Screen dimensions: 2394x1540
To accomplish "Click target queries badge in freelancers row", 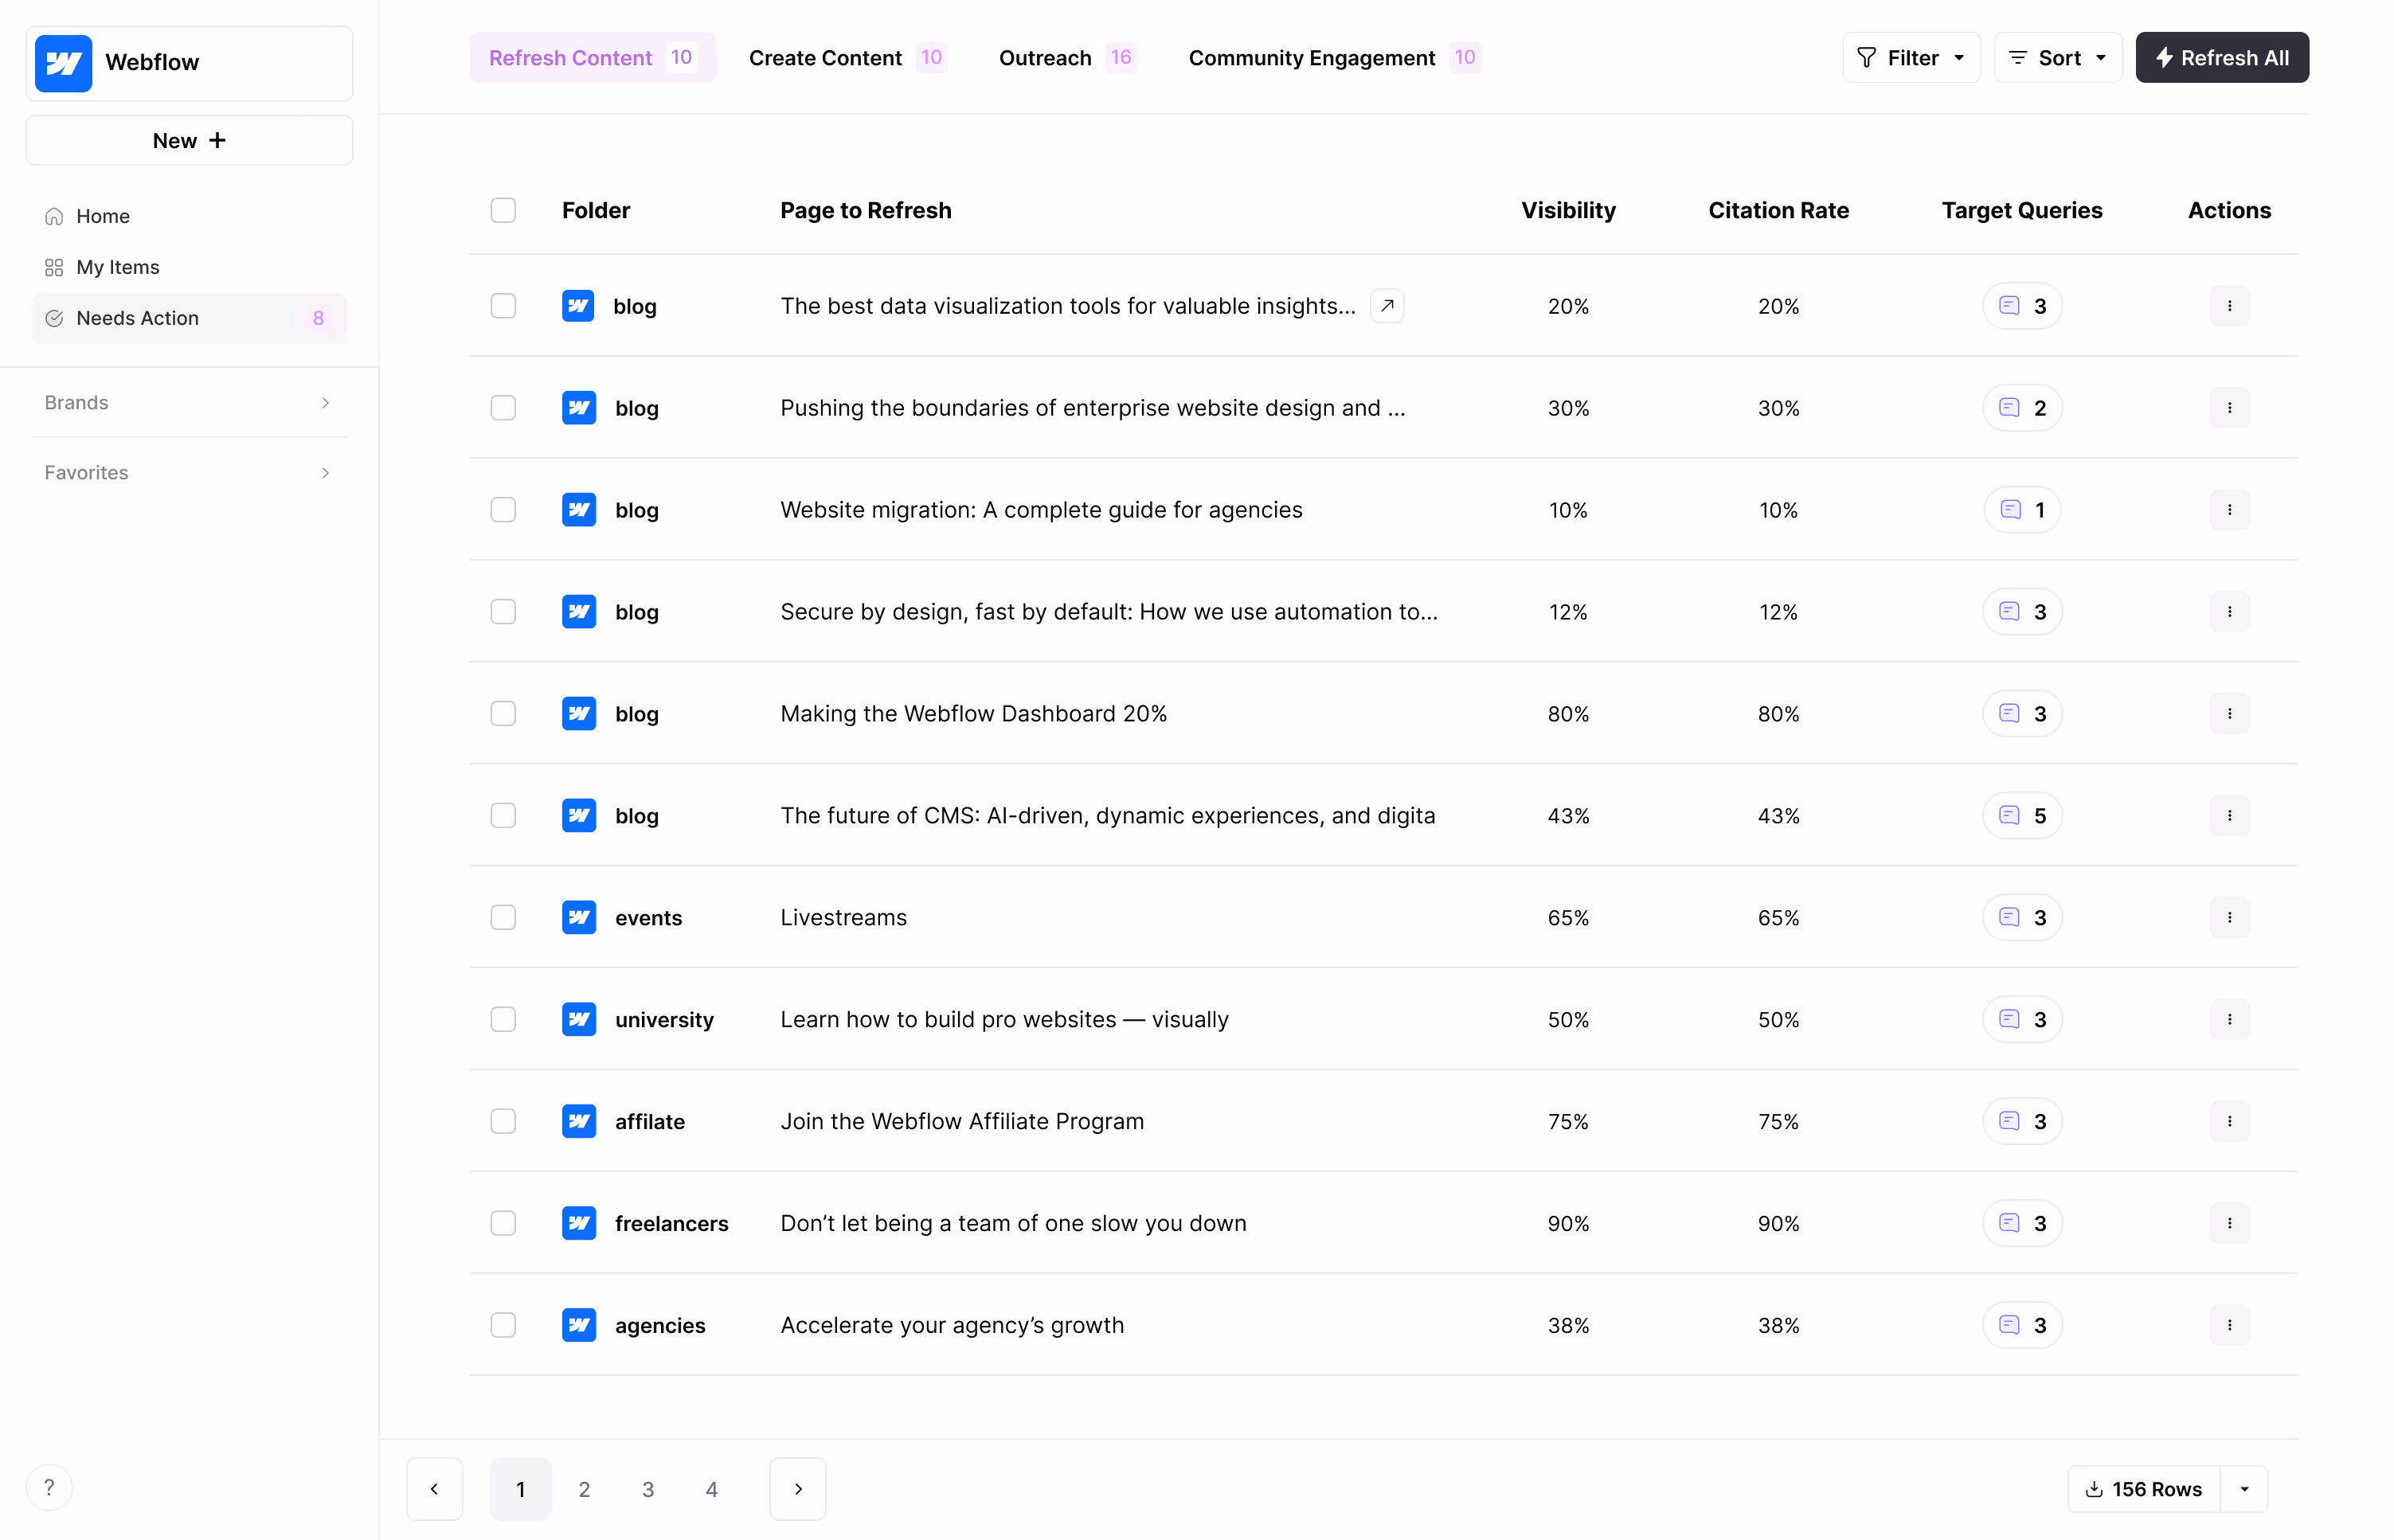I will 2022,1223.
